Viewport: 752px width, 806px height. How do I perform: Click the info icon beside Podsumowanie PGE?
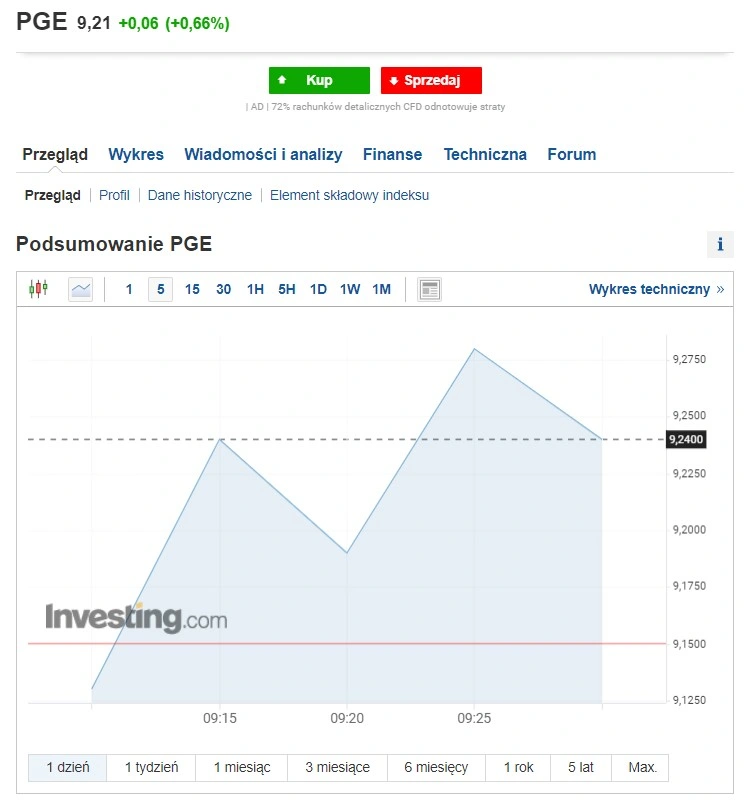click(x=720, y=244)
